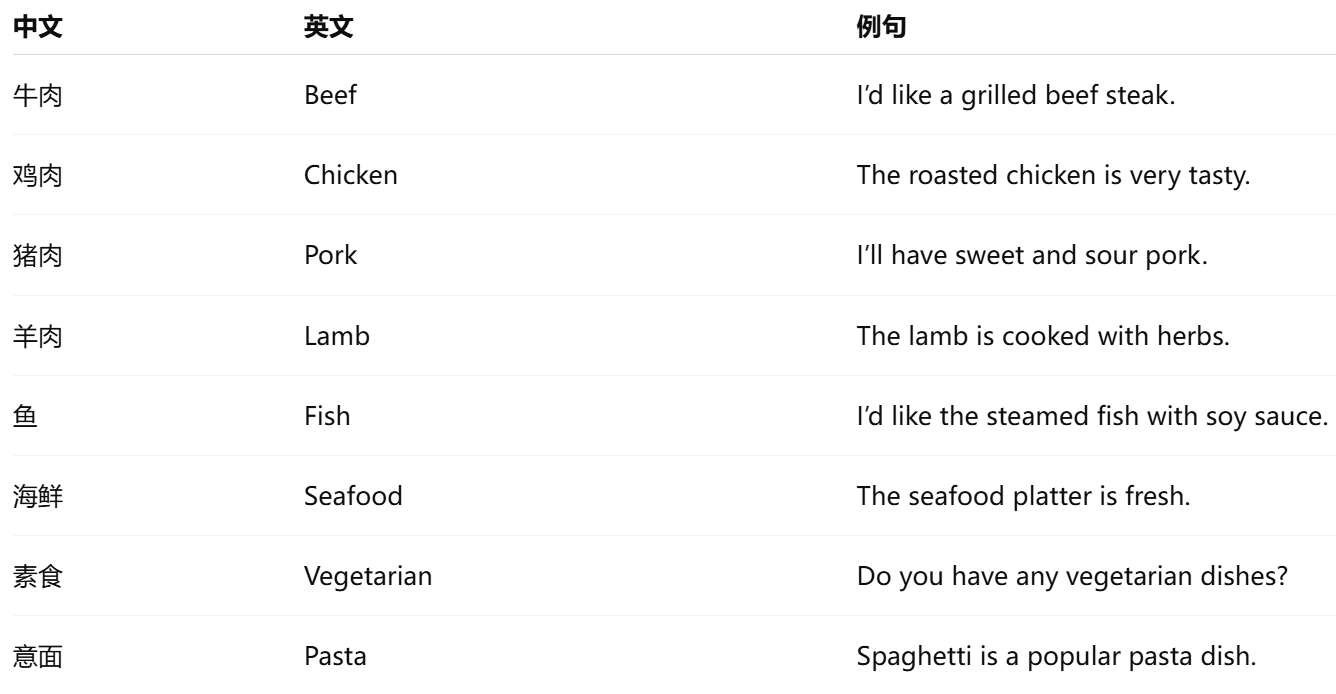
Task: Click the word Vegetarian
Action: 368,576
